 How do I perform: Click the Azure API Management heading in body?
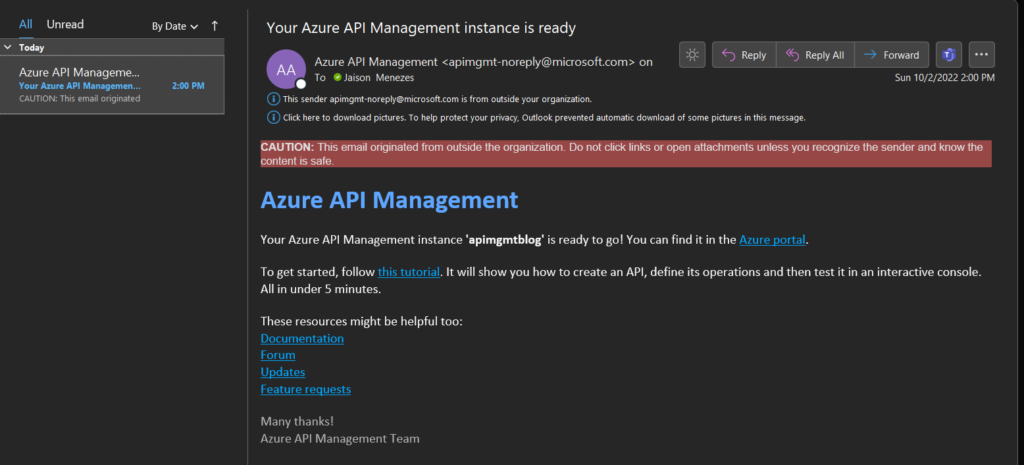tap(389, 200)
